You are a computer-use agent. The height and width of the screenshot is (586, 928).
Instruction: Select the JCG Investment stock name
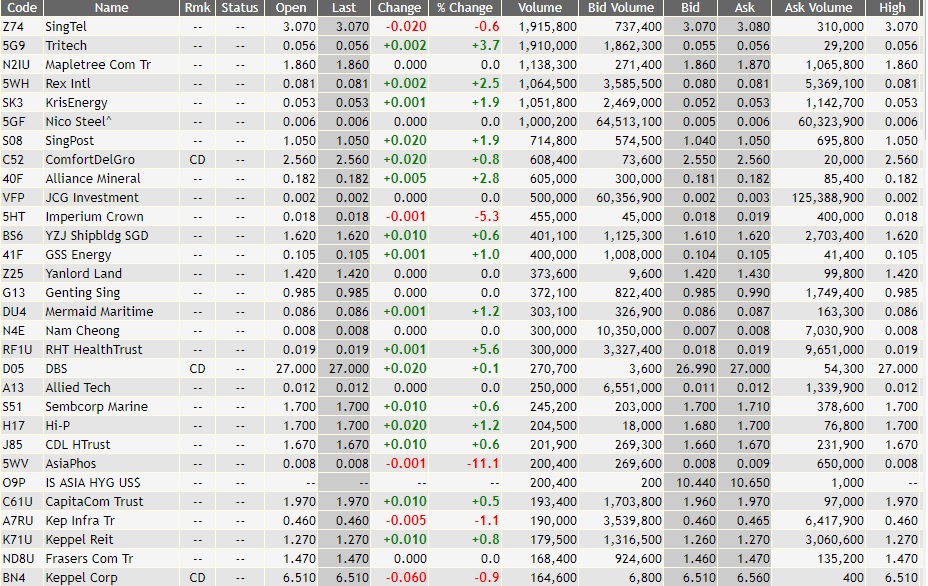click(92, 197)
